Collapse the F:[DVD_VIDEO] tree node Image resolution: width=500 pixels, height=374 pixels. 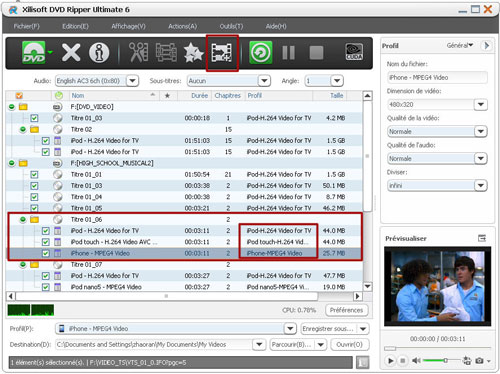click(12, 107)
